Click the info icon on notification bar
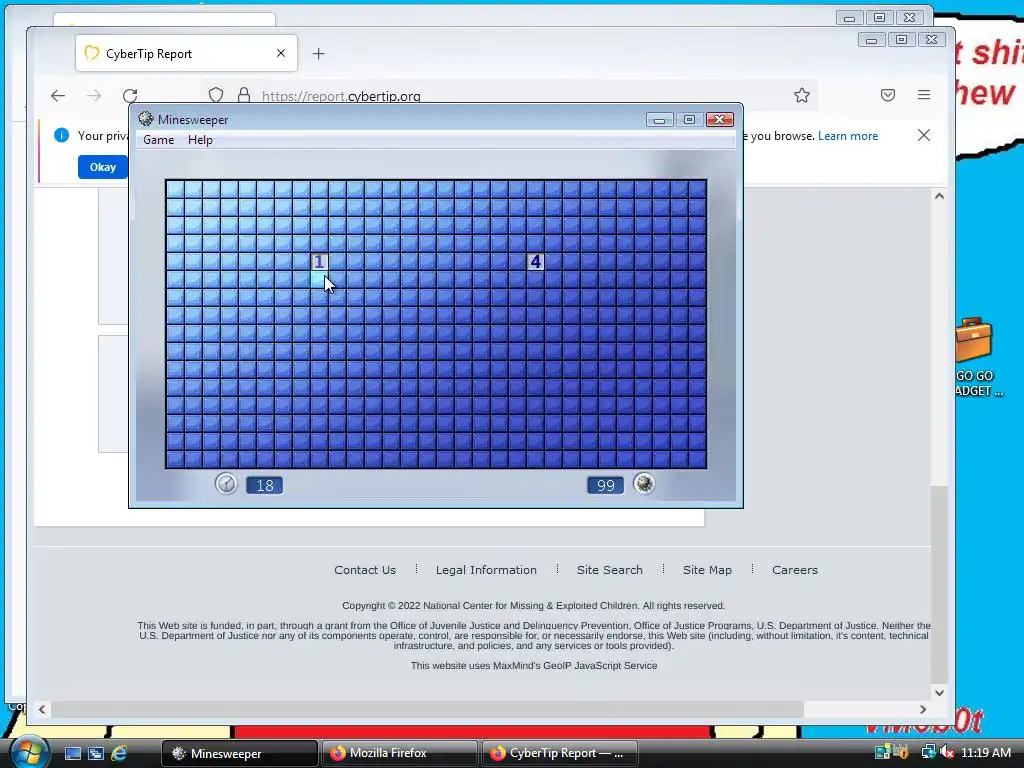The width and height of the screenshot is (1024, 768). 61,135
